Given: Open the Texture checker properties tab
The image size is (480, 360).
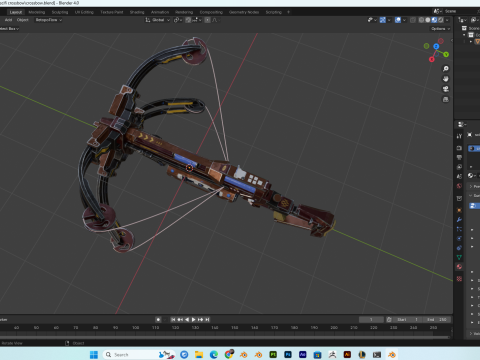Looking at the screenshot, I should 459,279.
